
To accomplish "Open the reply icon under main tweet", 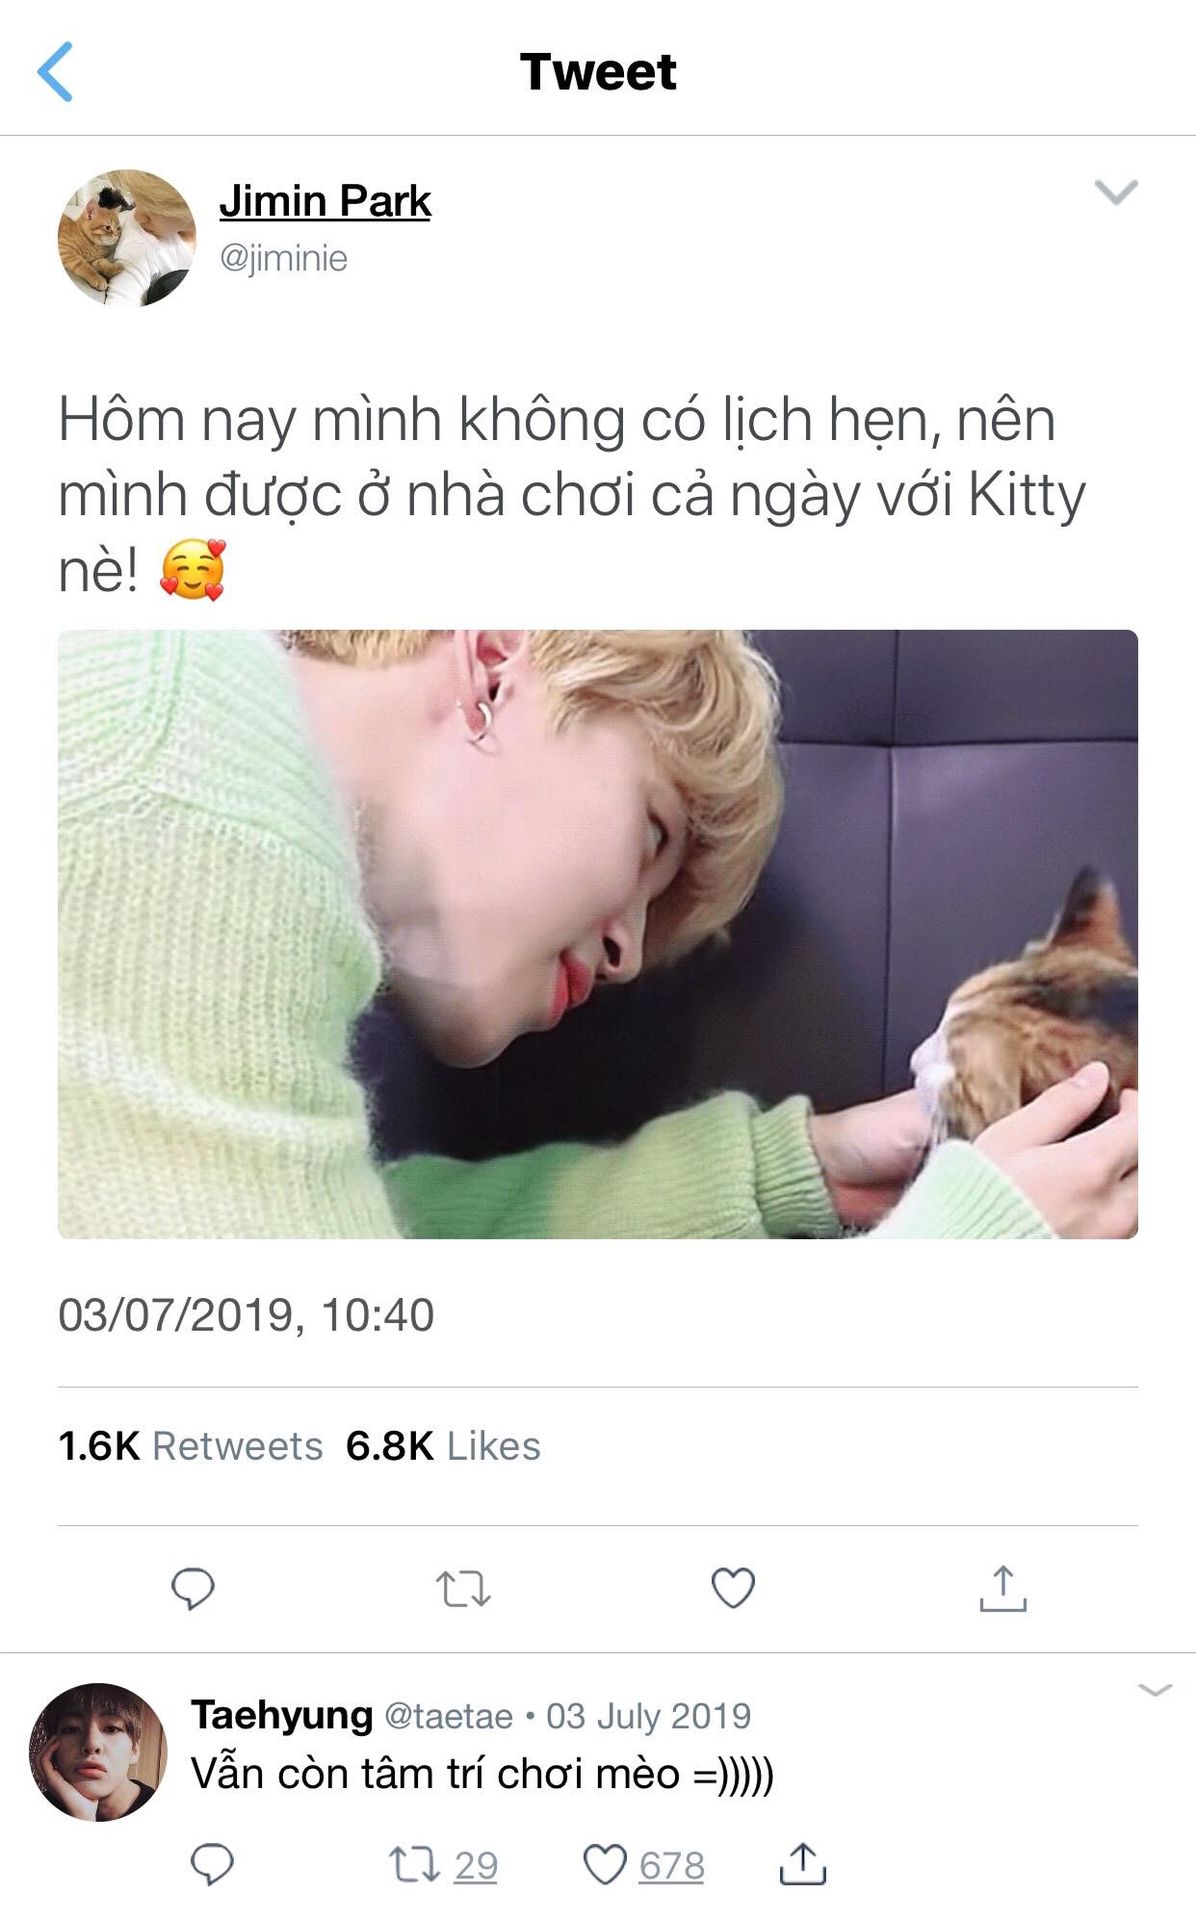I will pos(193,1588).
